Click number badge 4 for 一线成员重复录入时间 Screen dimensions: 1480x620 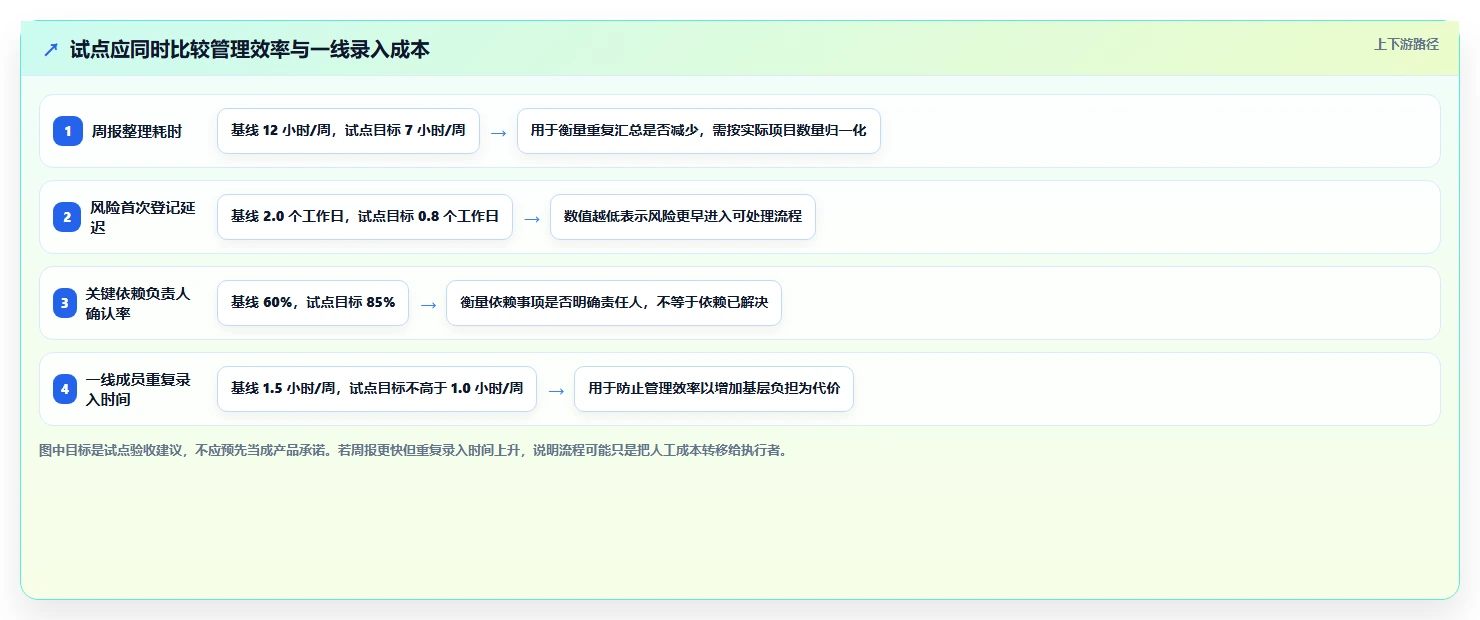pyautogui.click(x=65, y=389)
